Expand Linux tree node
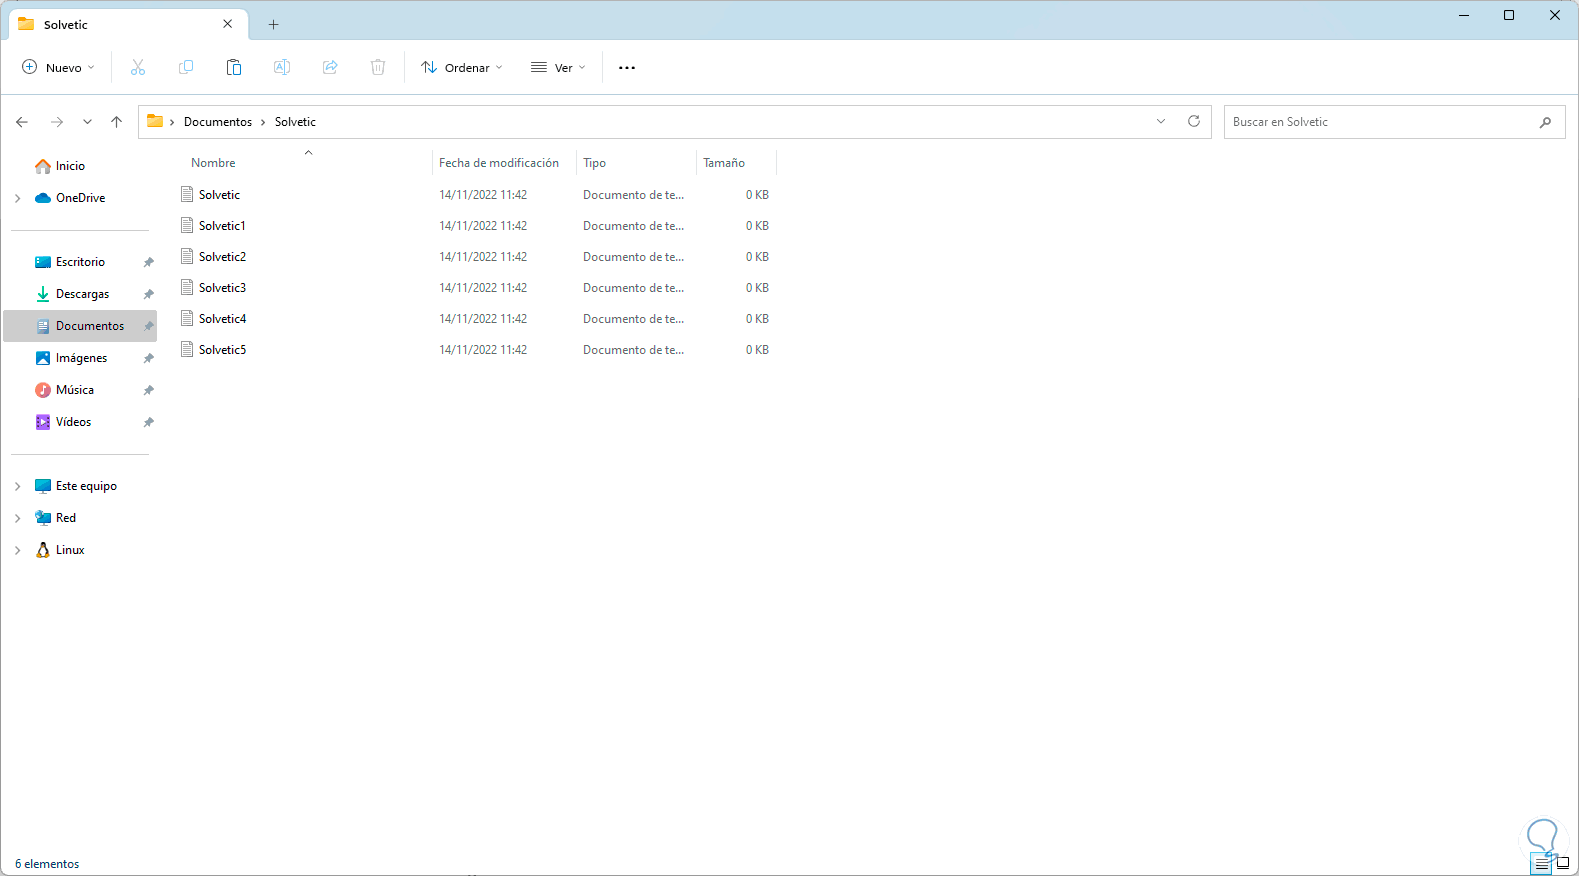Screen dimensions: 1579x876 [18, 550]
